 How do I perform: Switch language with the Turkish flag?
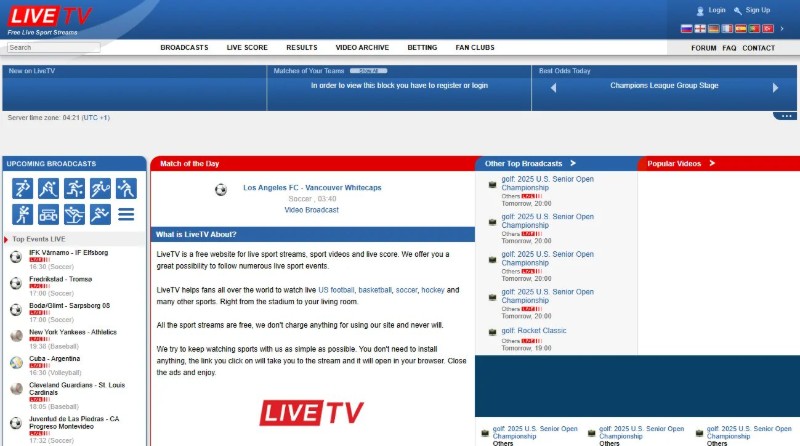point(768,29)
